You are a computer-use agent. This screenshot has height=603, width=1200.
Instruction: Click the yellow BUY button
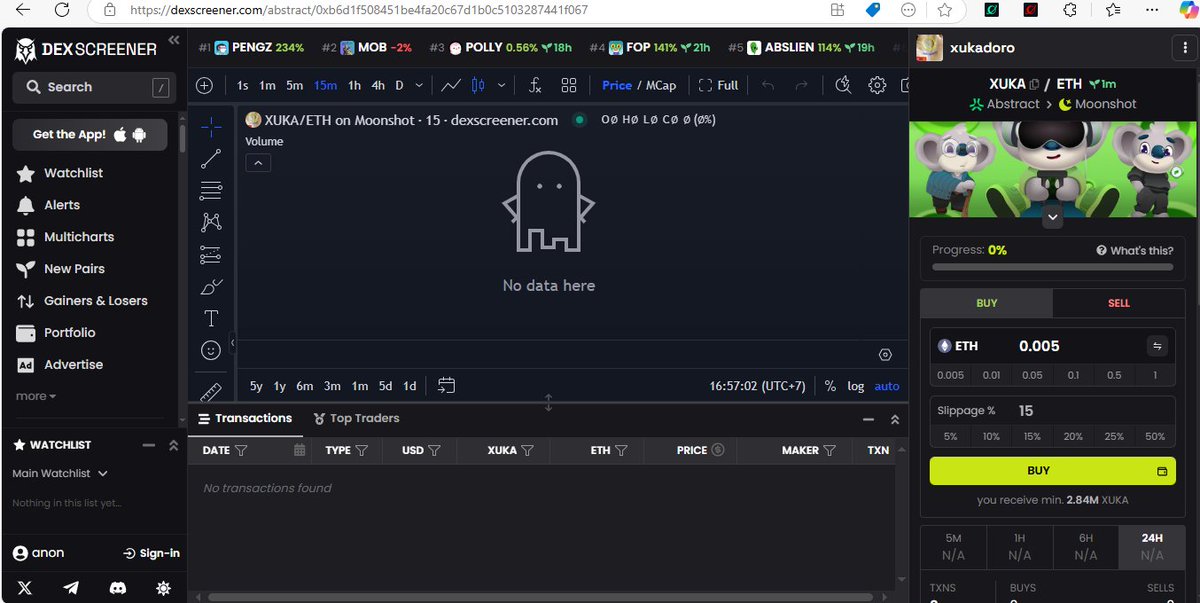point(1053,470)
